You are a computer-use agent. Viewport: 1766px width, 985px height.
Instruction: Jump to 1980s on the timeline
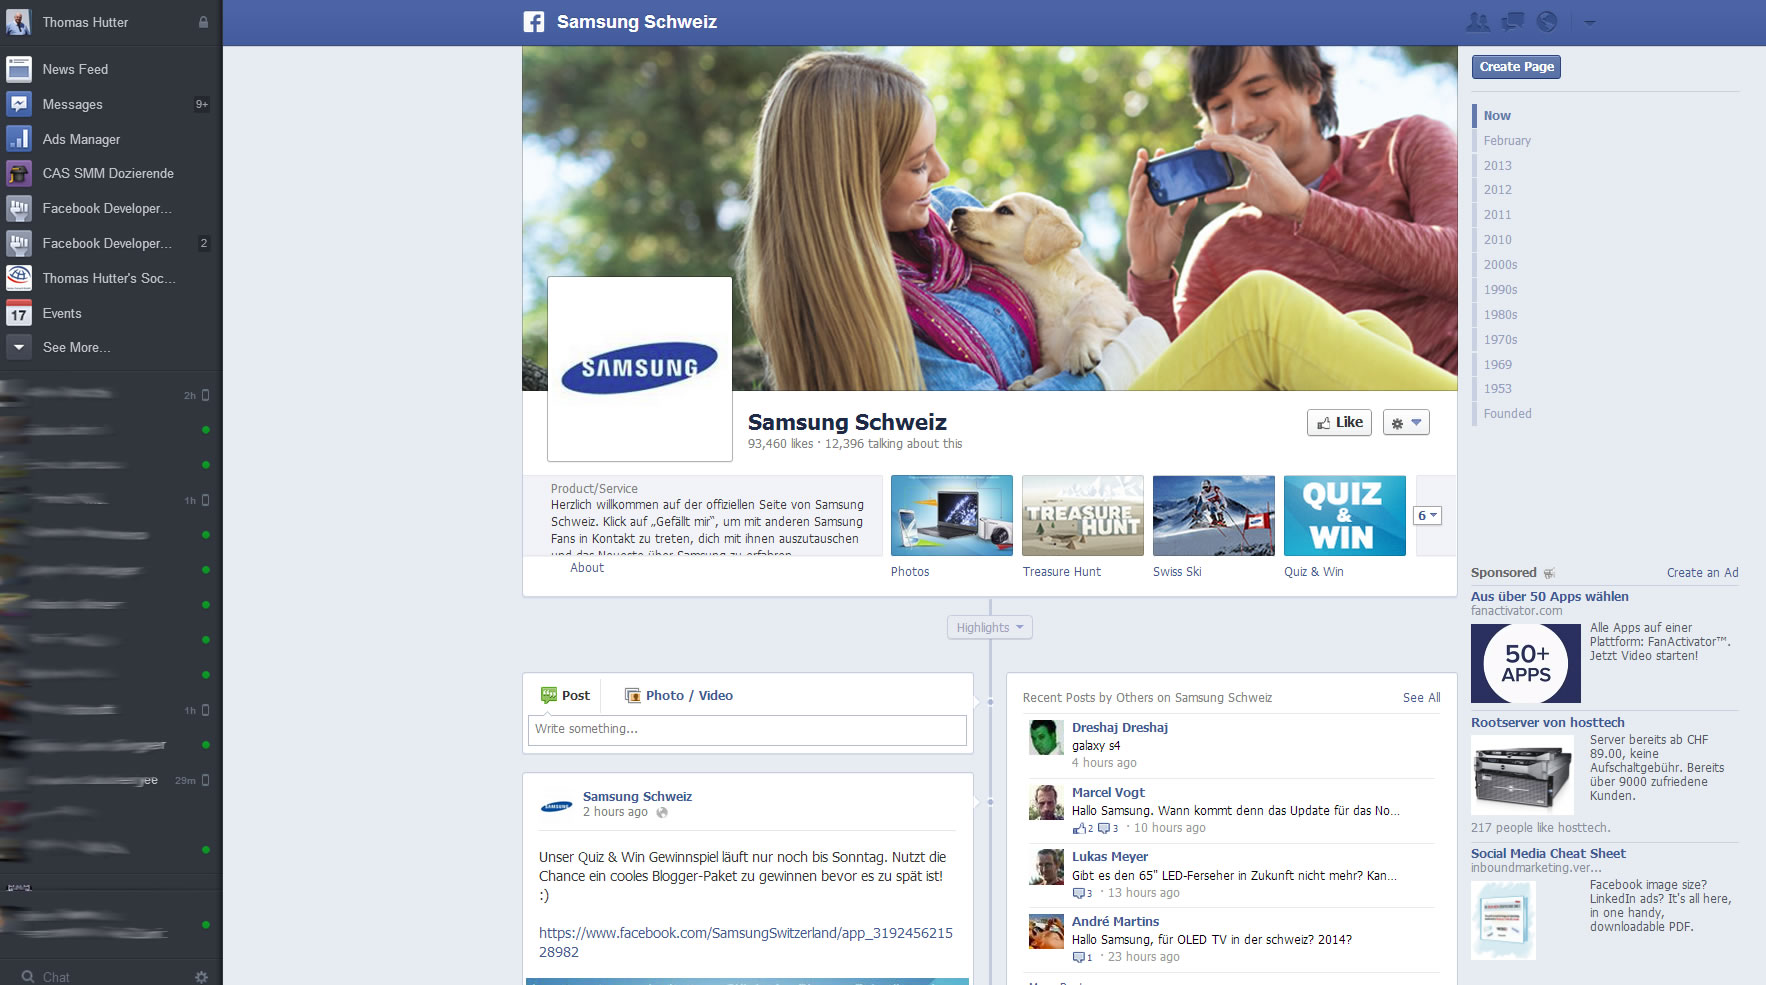tap(1500, 315)
